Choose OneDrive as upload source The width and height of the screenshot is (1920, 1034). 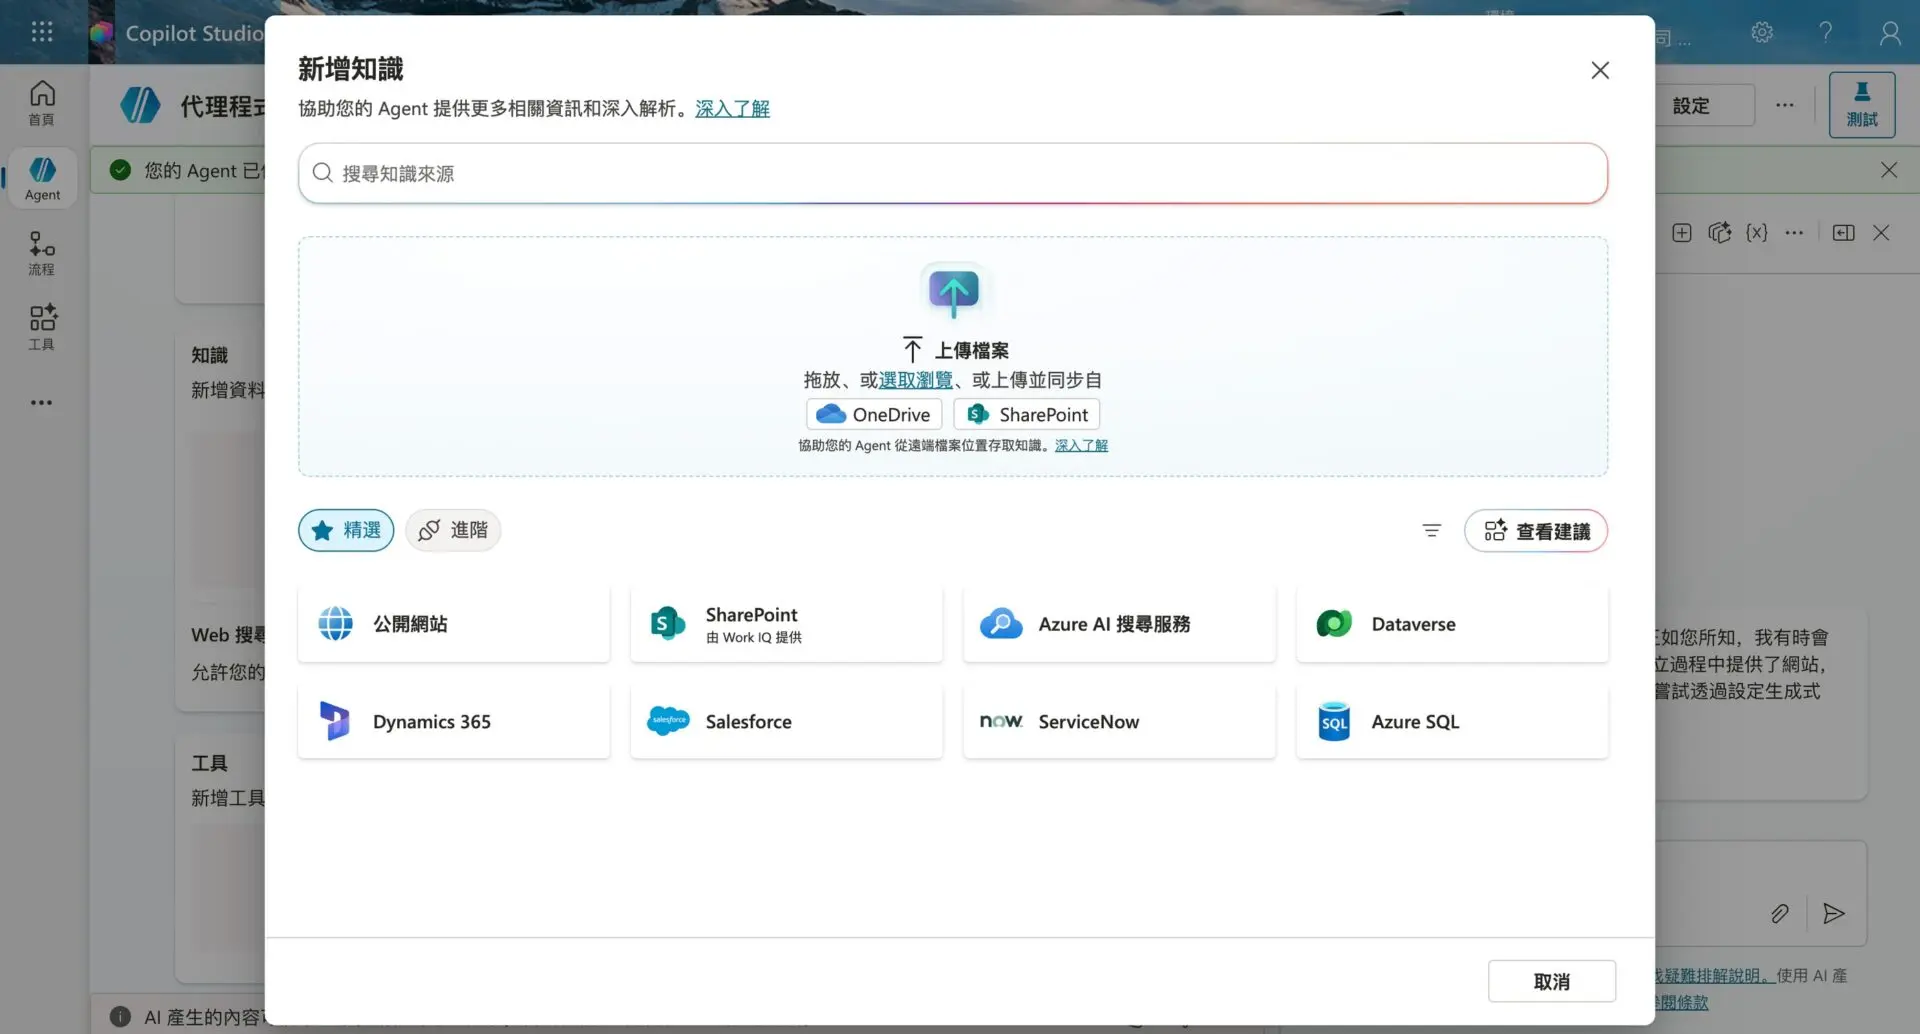pyautogui.click(x=874, y=414)
